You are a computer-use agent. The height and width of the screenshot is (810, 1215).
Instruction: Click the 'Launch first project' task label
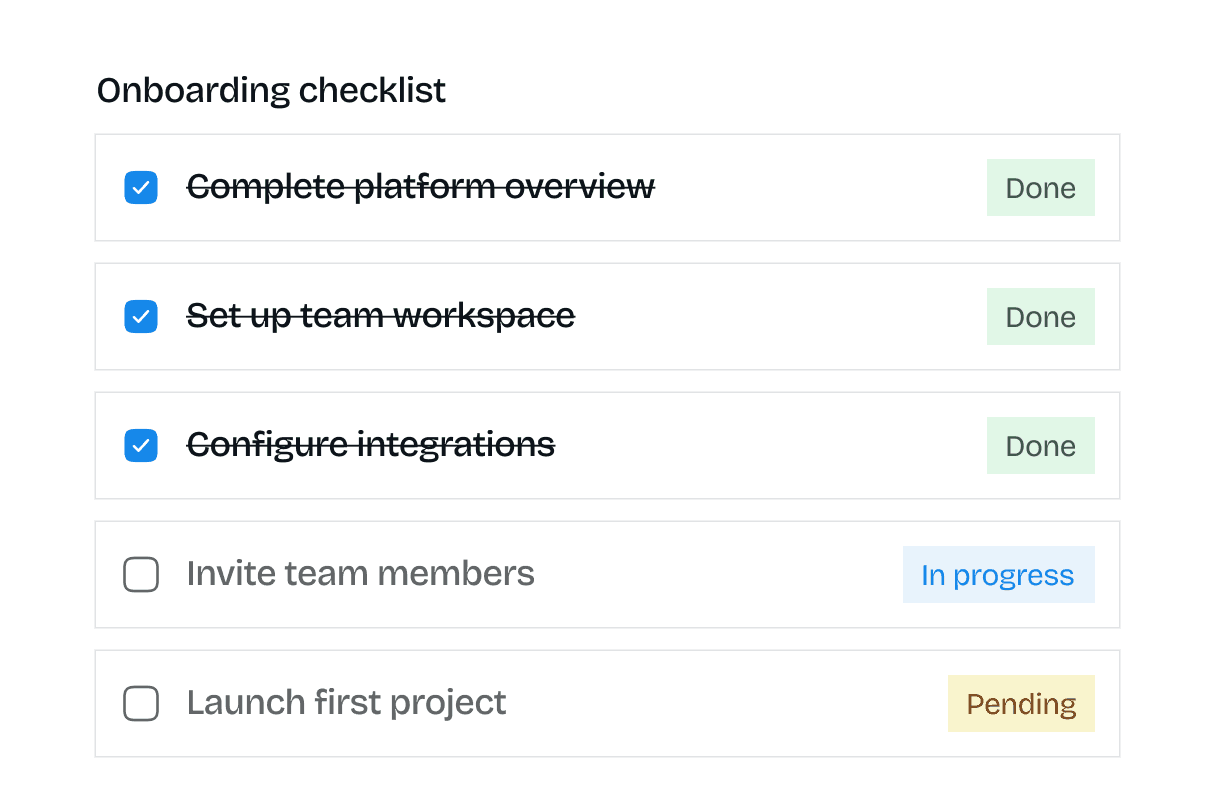pos(346,703)
